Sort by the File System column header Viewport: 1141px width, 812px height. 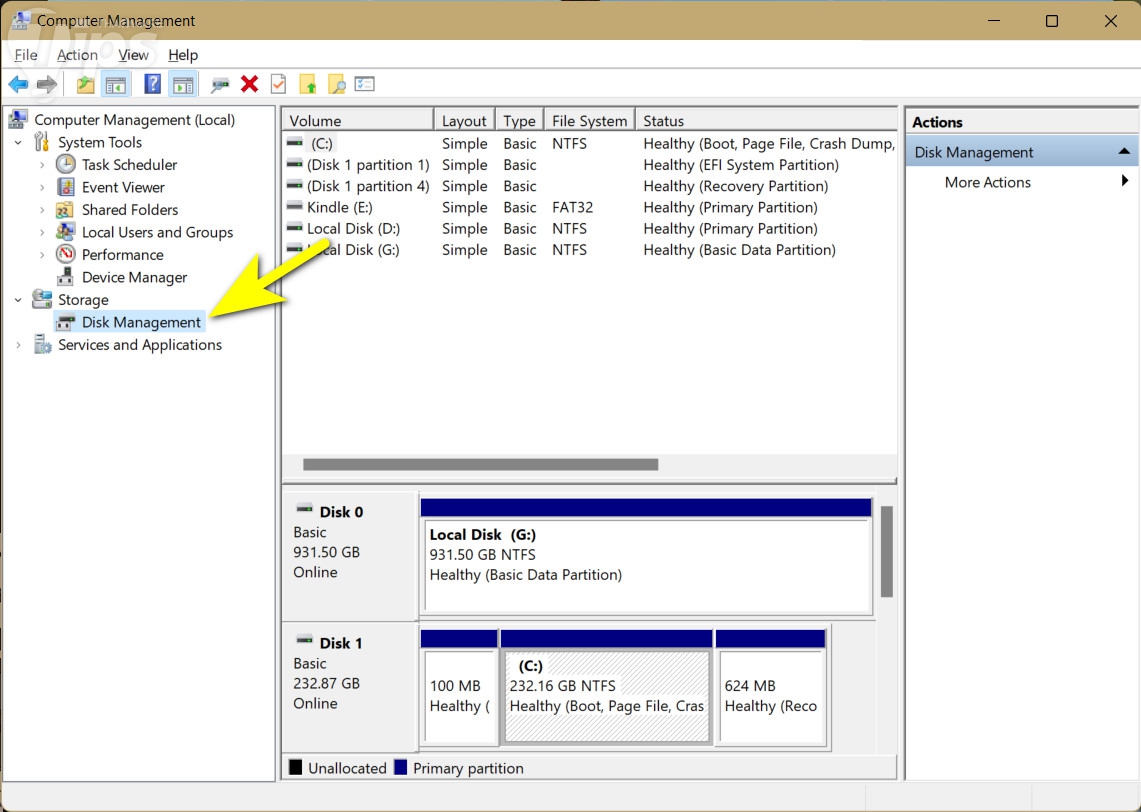pos(589,121)
